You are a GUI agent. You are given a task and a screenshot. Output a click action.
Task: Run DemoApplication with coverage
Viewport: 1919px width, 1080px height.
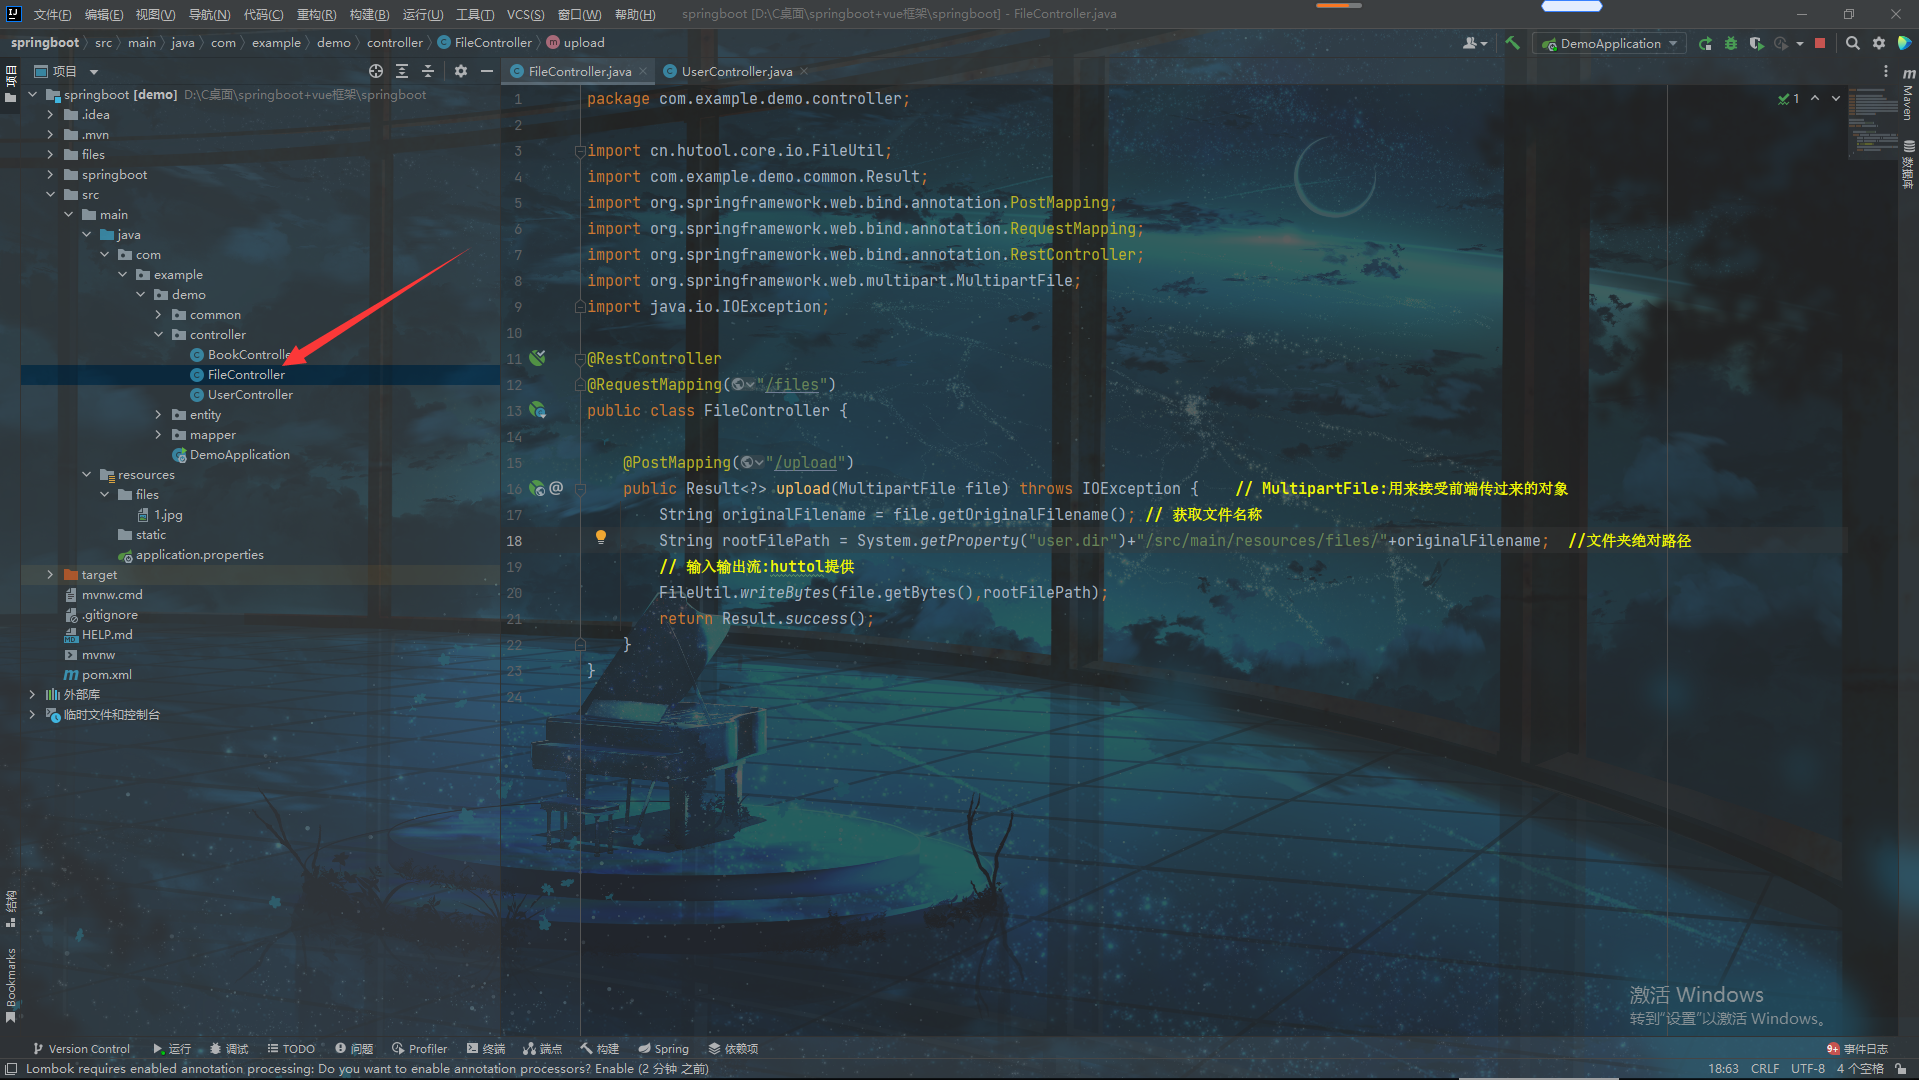click(x=1756, y=43)
